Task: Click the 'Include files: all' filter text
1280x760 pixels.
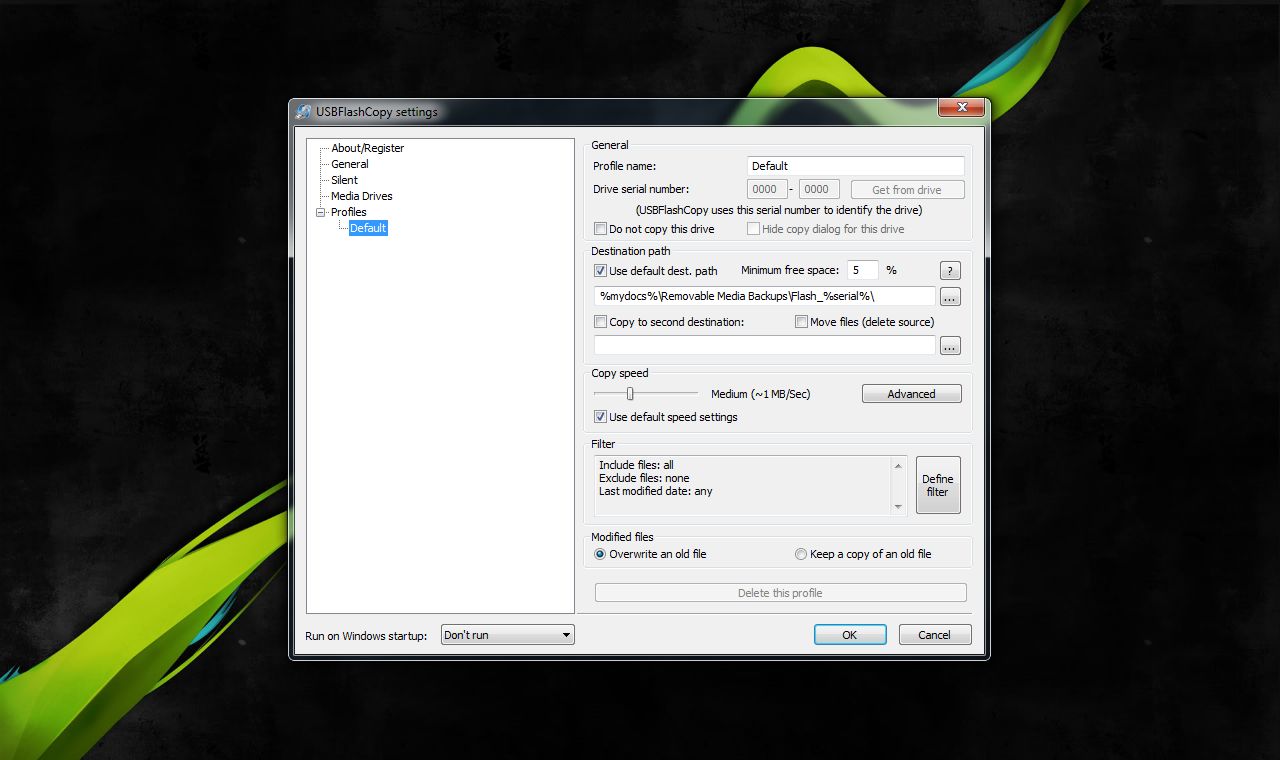Action: 636,465
